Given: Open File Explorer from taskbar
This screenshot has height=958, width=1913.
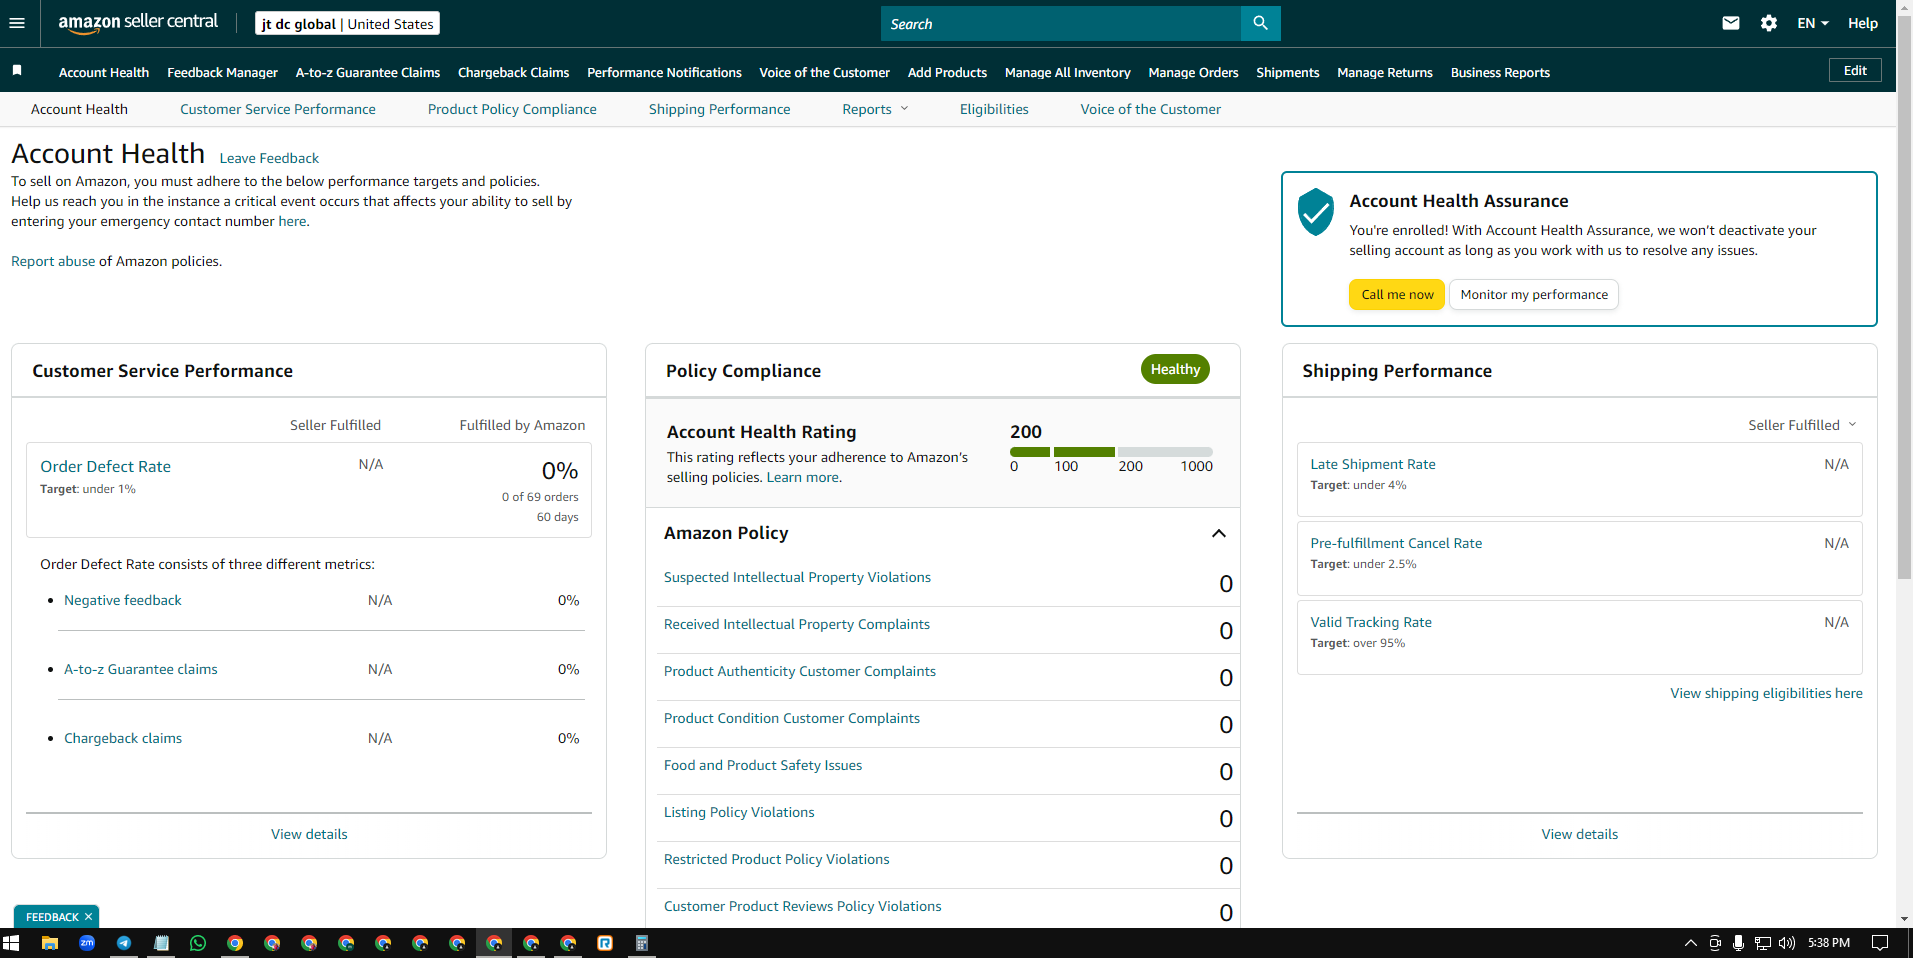Looking at the screenshot, I should (x=49, y=943).
